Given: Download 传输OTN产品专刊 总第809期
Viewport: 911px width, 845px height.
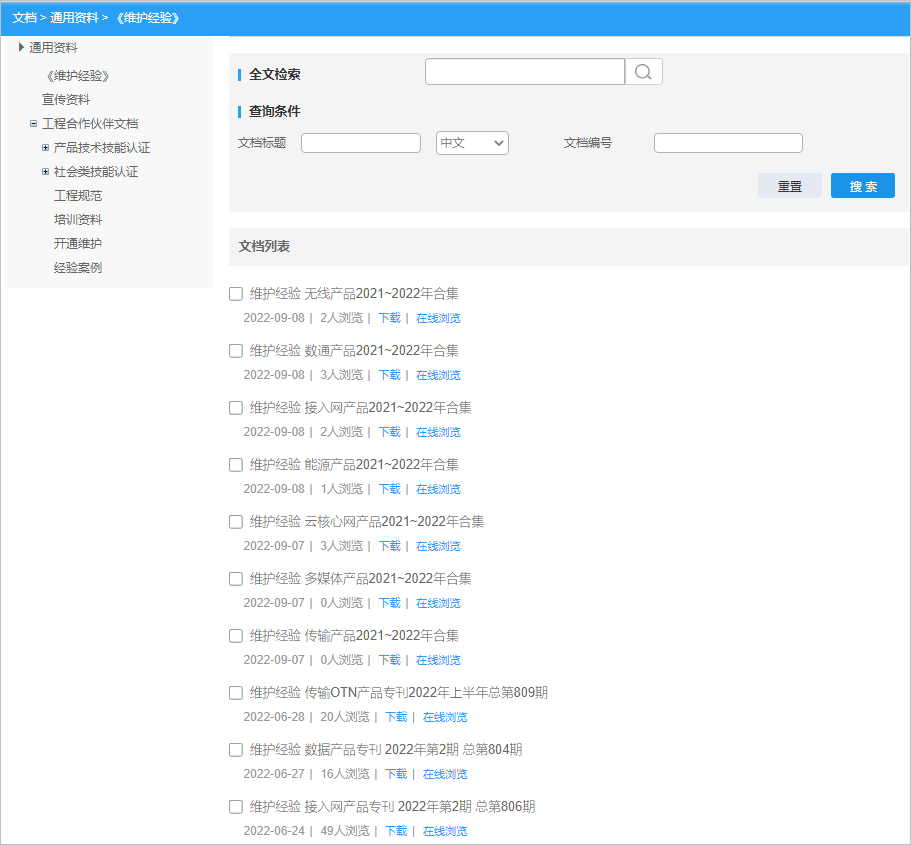Looking at the screenshot, I should pyautogui.click(x=397, y=717).
